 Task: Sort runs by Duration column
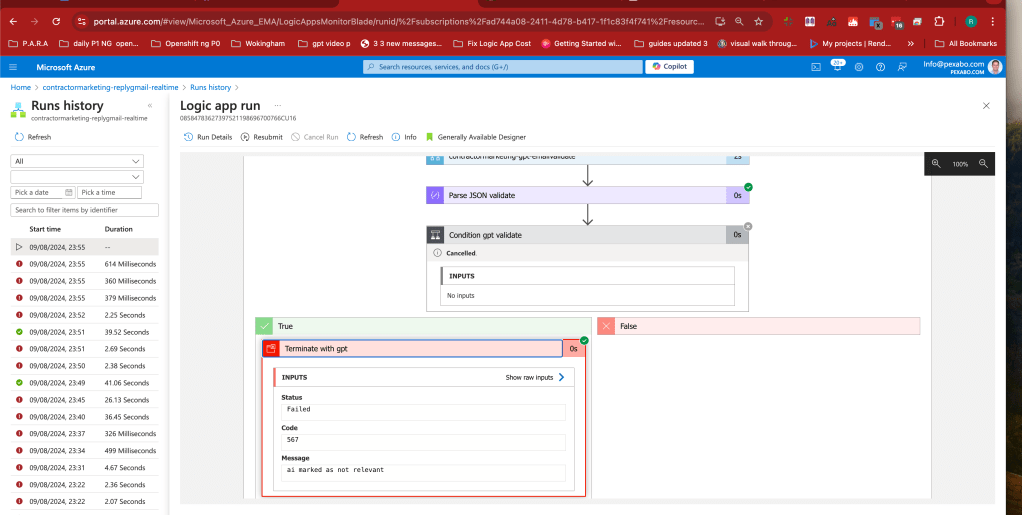click(x=119, y=229)
